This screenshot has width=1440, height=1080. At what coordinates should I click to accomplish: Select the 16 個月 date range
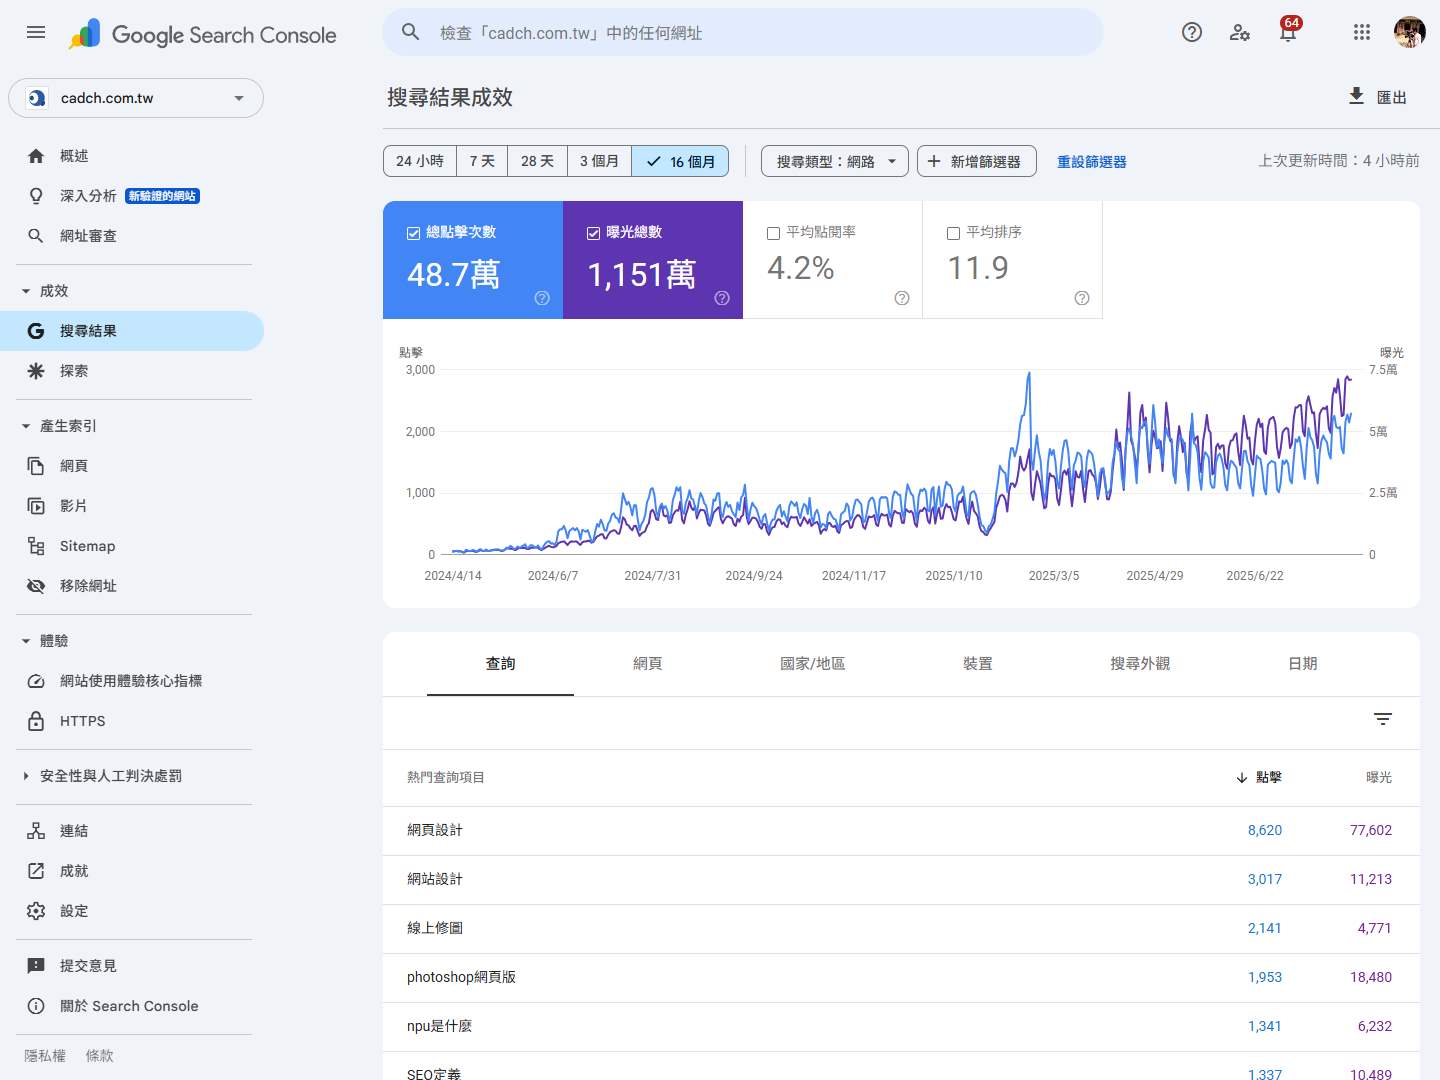(x=680, y=161)
